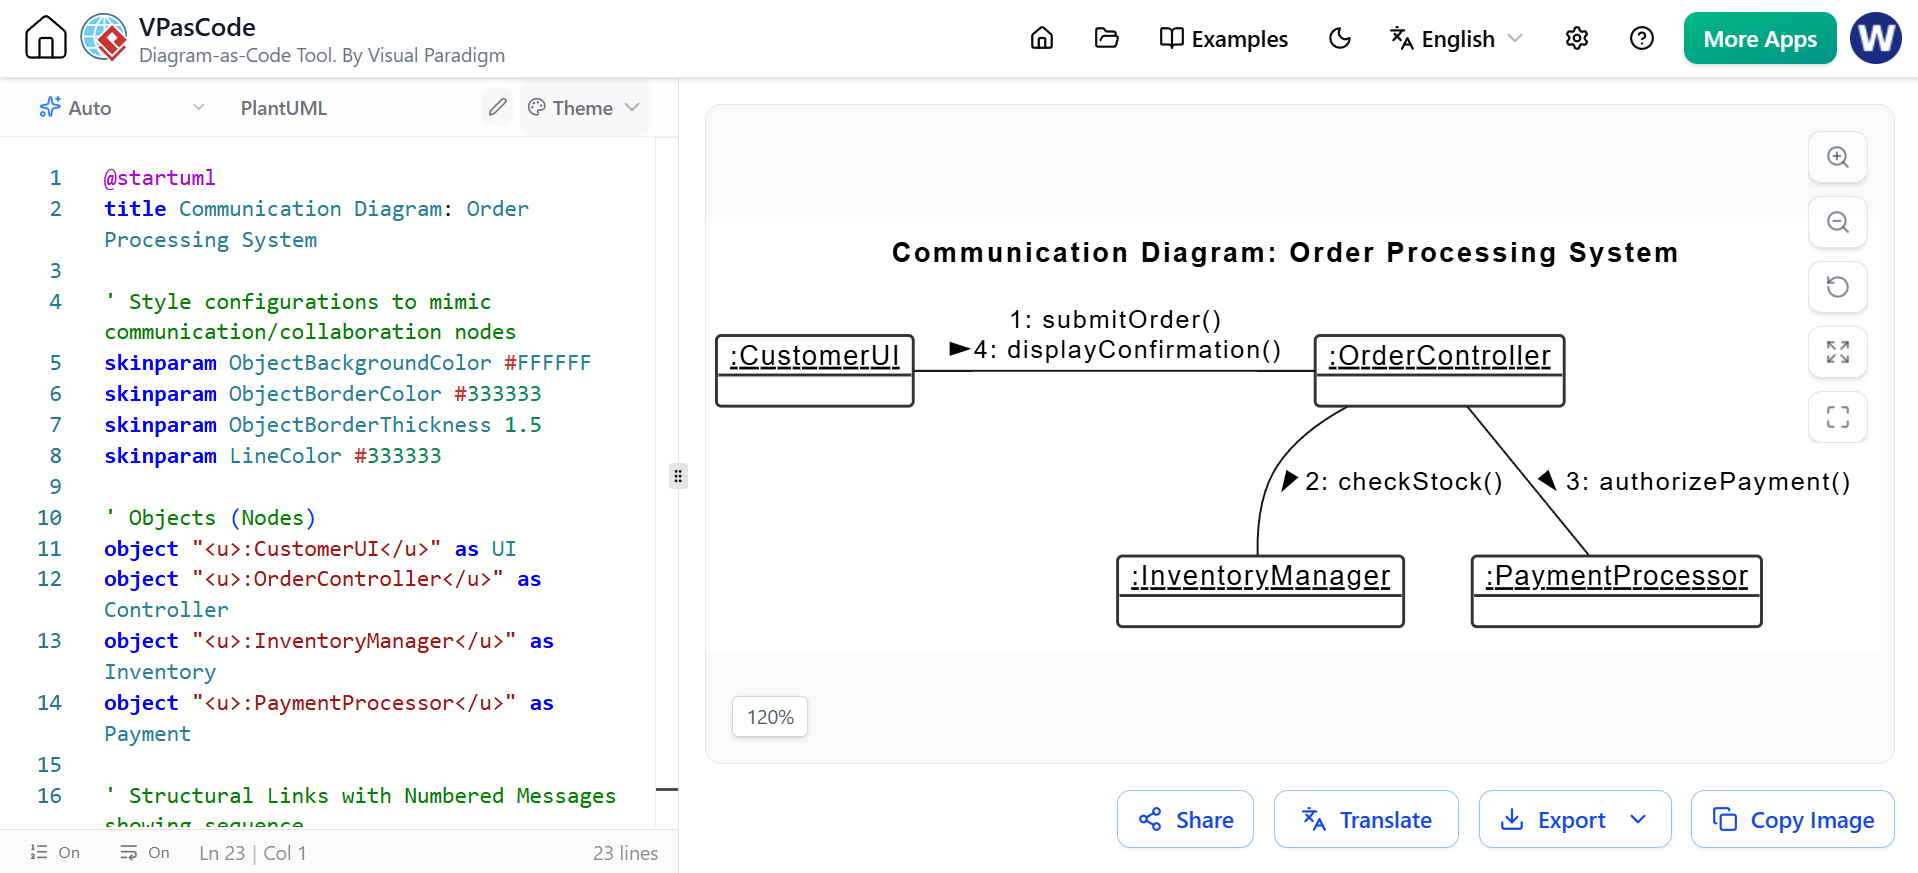
Task: Click the @startuml line in editor
Action: tap(160, 178)
